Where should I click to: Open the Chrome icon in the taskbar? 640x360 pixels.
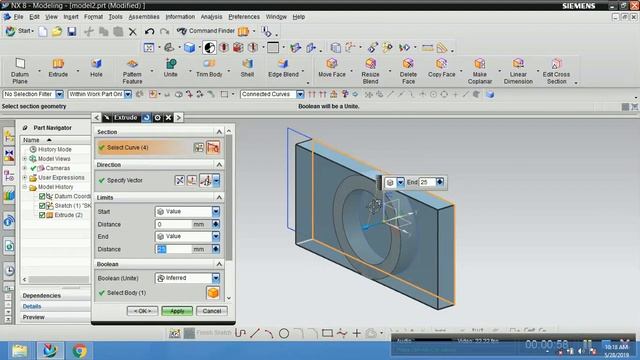click(80, 351)
